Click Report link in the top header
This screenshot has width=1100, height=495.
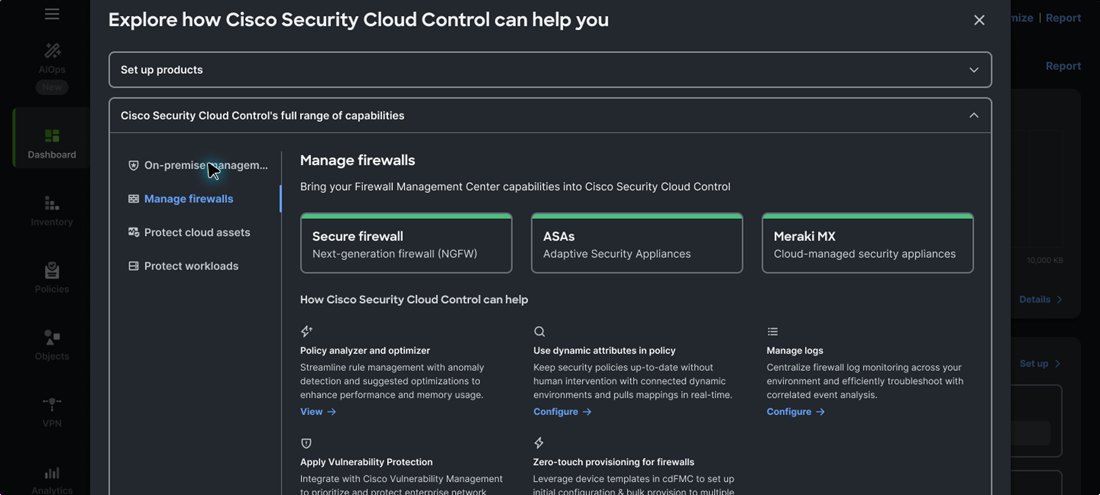tap(1064, 18)
